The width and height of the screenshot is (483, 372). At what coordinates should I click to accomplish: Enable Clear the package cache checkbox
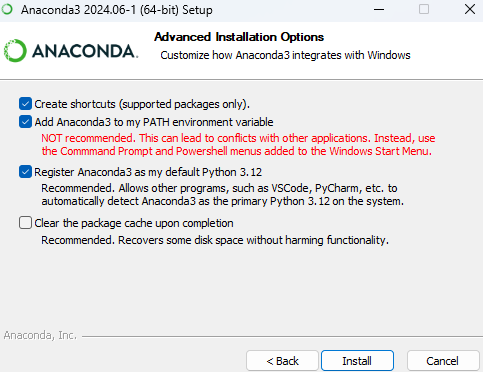pos(25,223)
